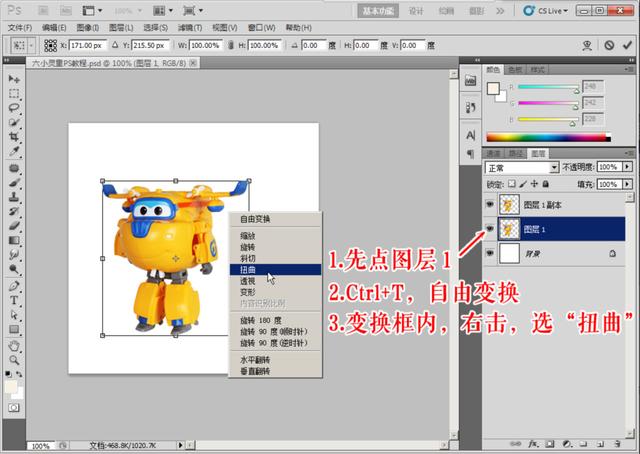The image size is (640, 454).
Task: Toggle visibility of 图层 1 layer
Action: 490,229
